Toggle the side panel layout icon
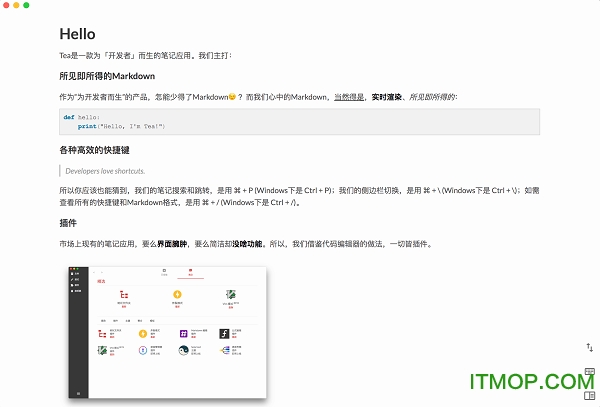The height and width of the screenshot is (407, 600). (x=590, y=396)
